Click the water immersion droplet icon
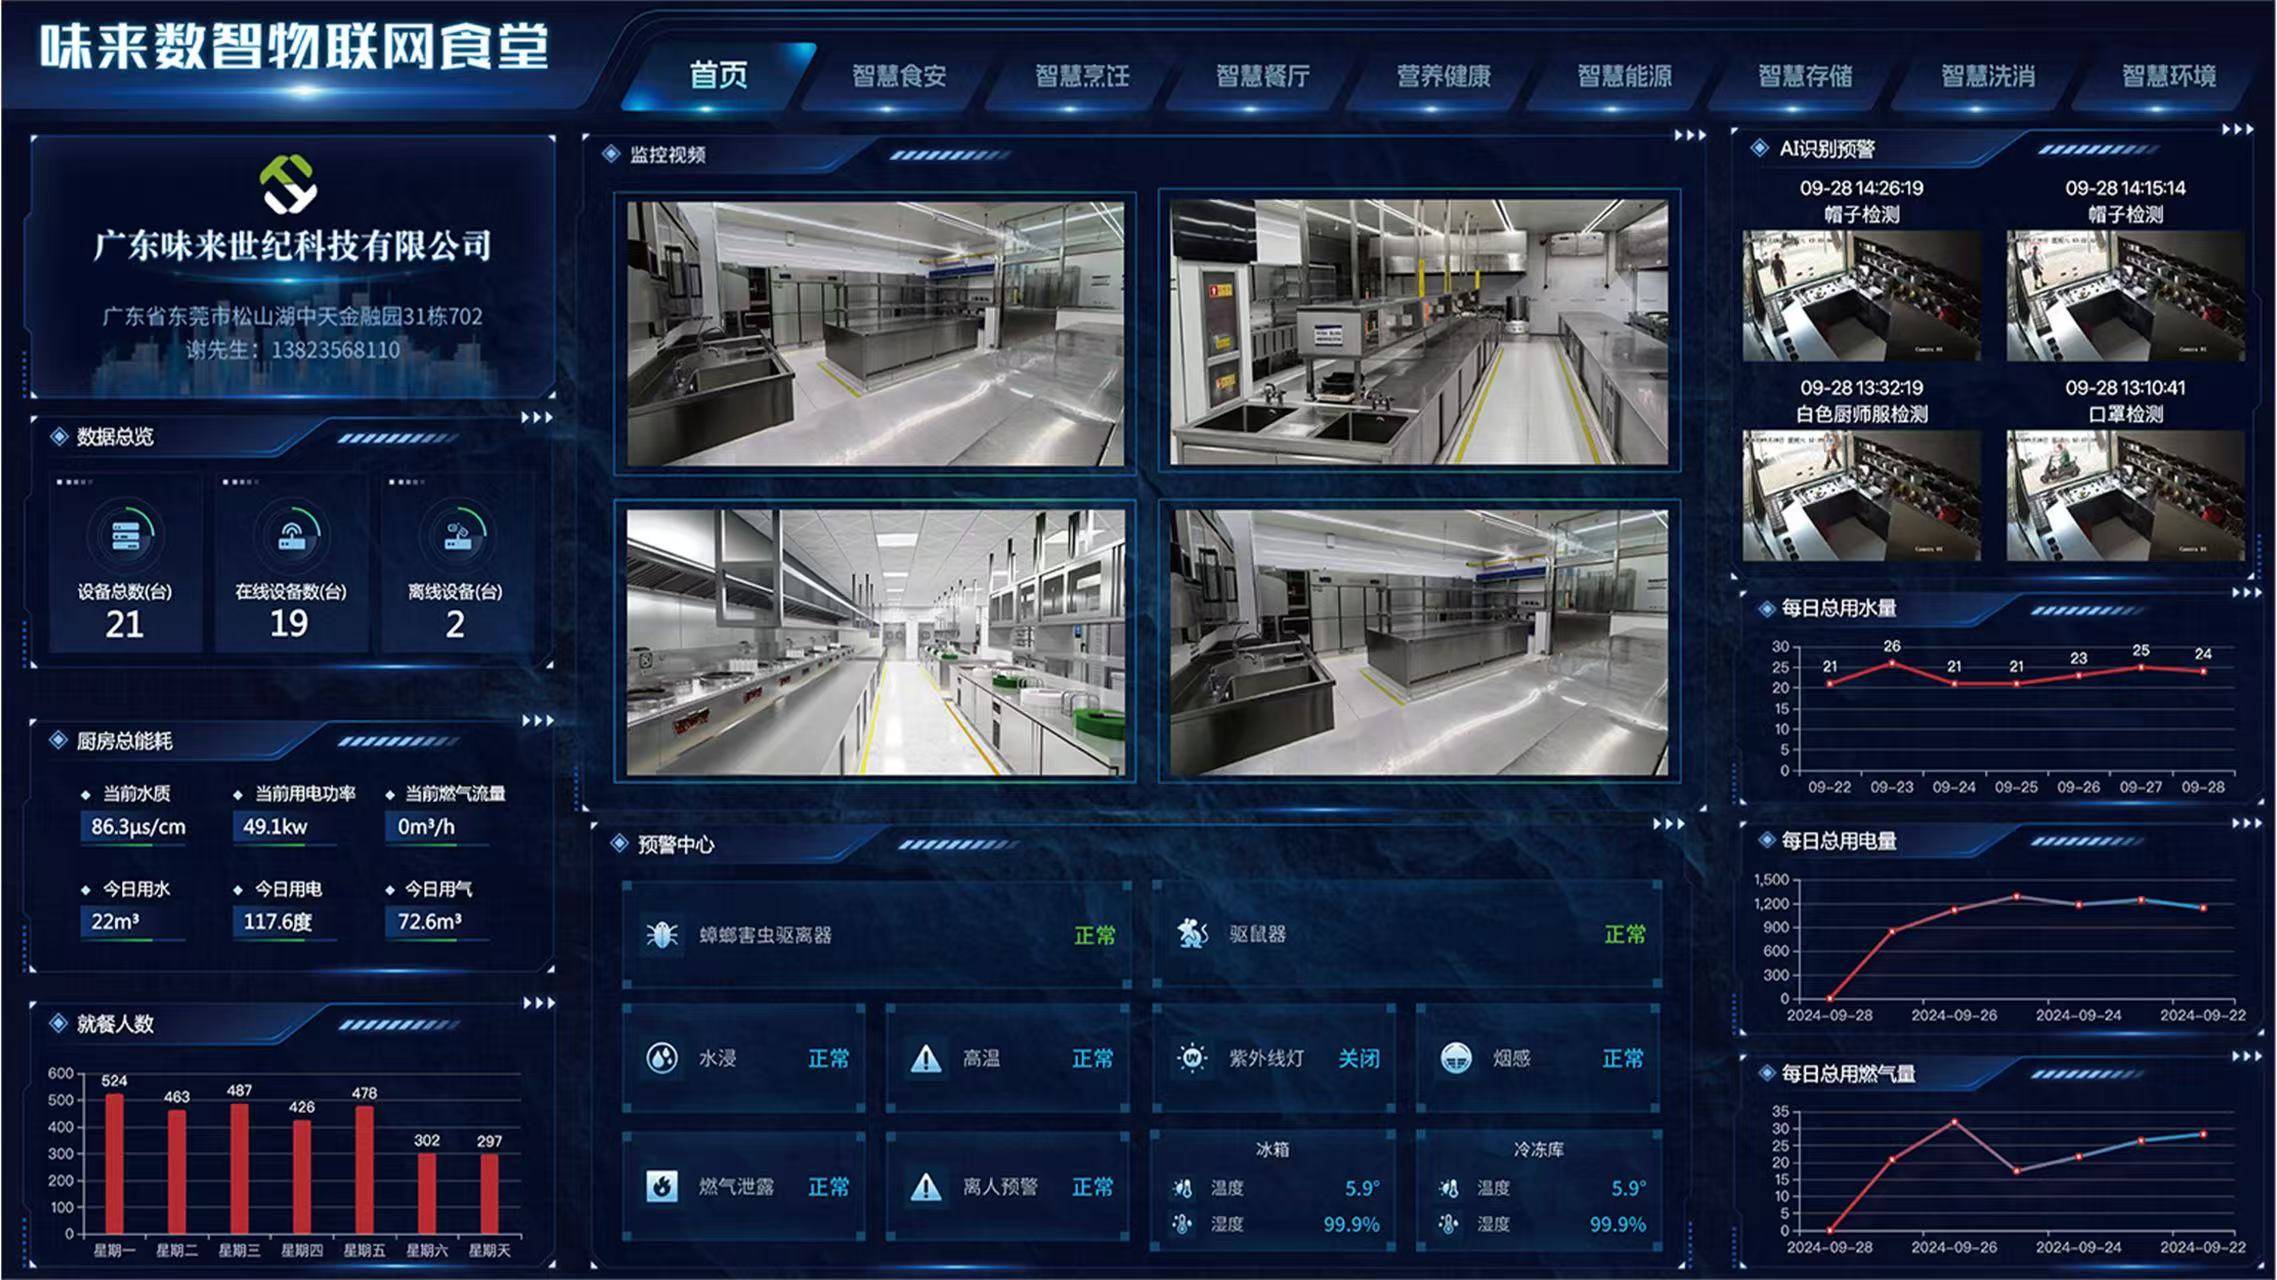Viewport: 2277px width, 1280px height. point(662,1058)
